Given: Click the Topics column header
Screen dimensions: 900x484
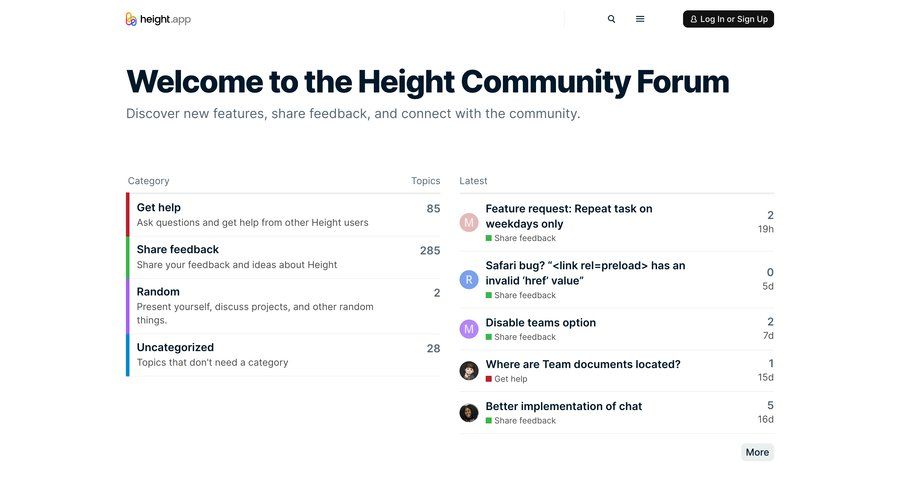Looking at the screenshot, I should 425,181.
